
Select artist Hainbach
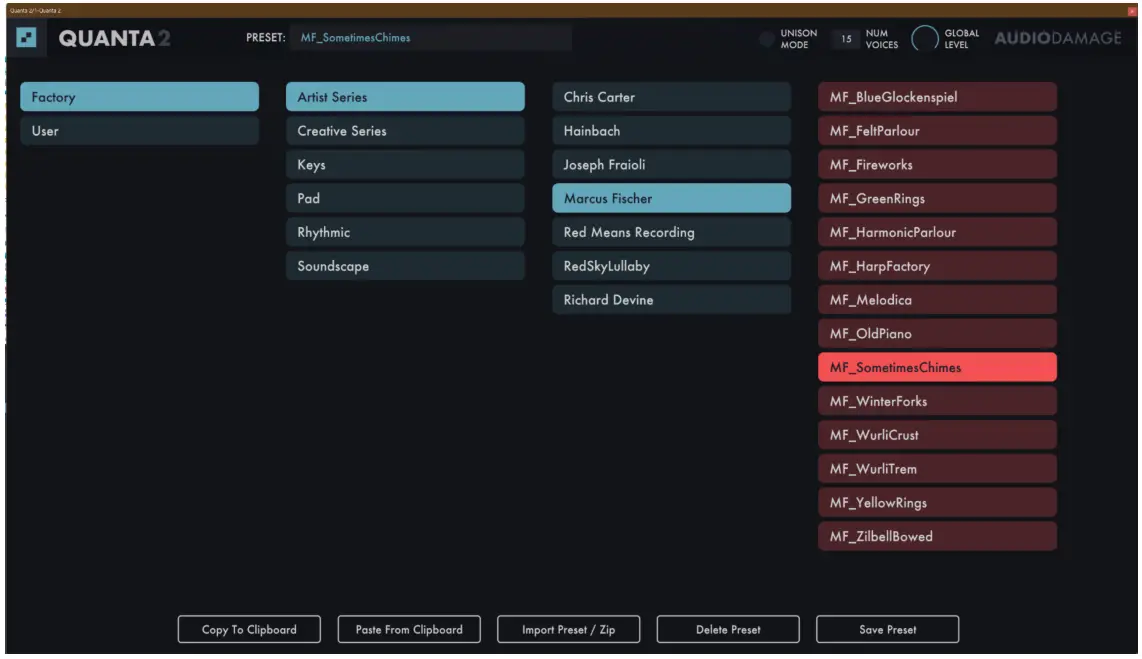click(x=671, y=131)
